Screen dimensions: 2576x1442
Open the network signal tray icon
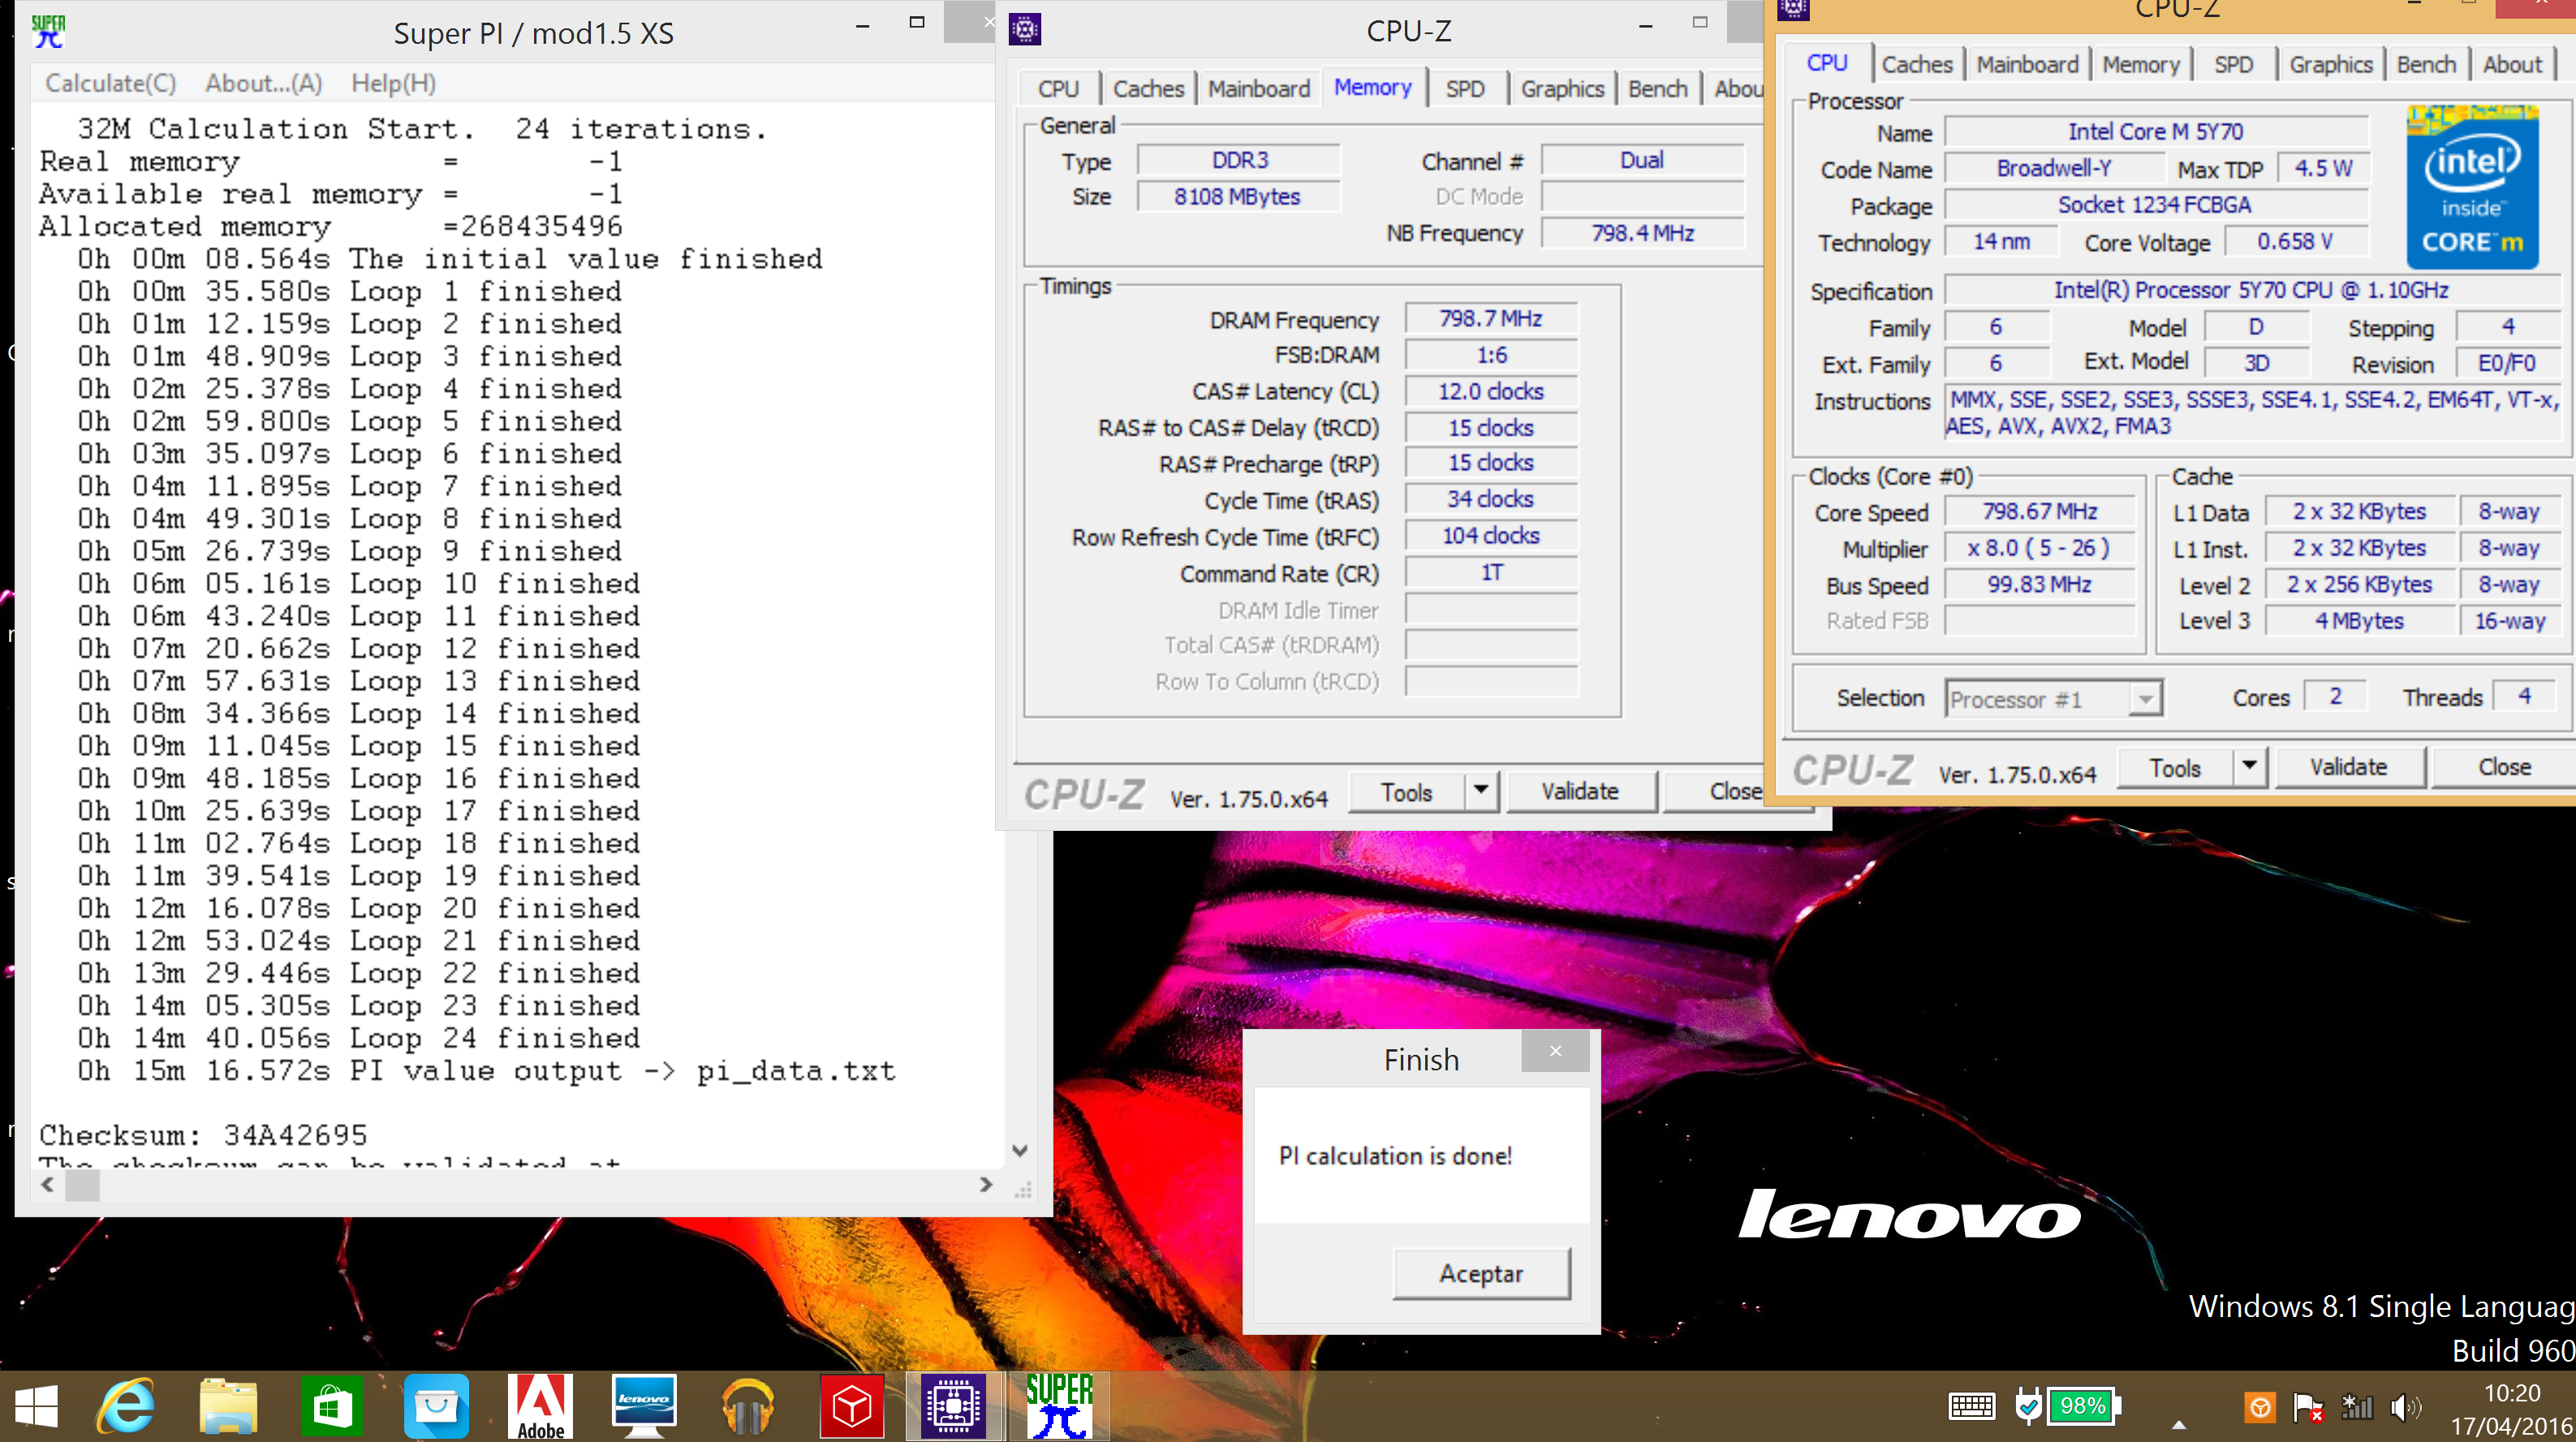pos(2357,1409)
